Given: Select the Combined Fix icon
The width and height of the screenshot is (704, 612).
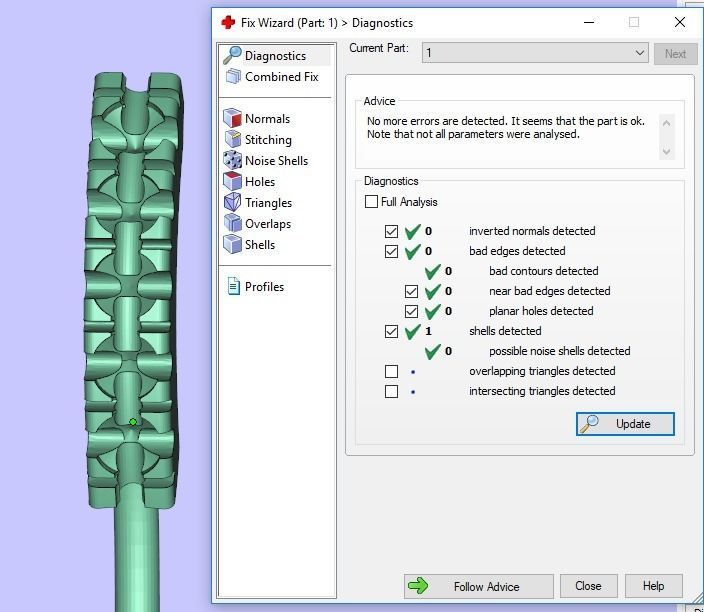Looking at the screenshot, I should 233,76.
